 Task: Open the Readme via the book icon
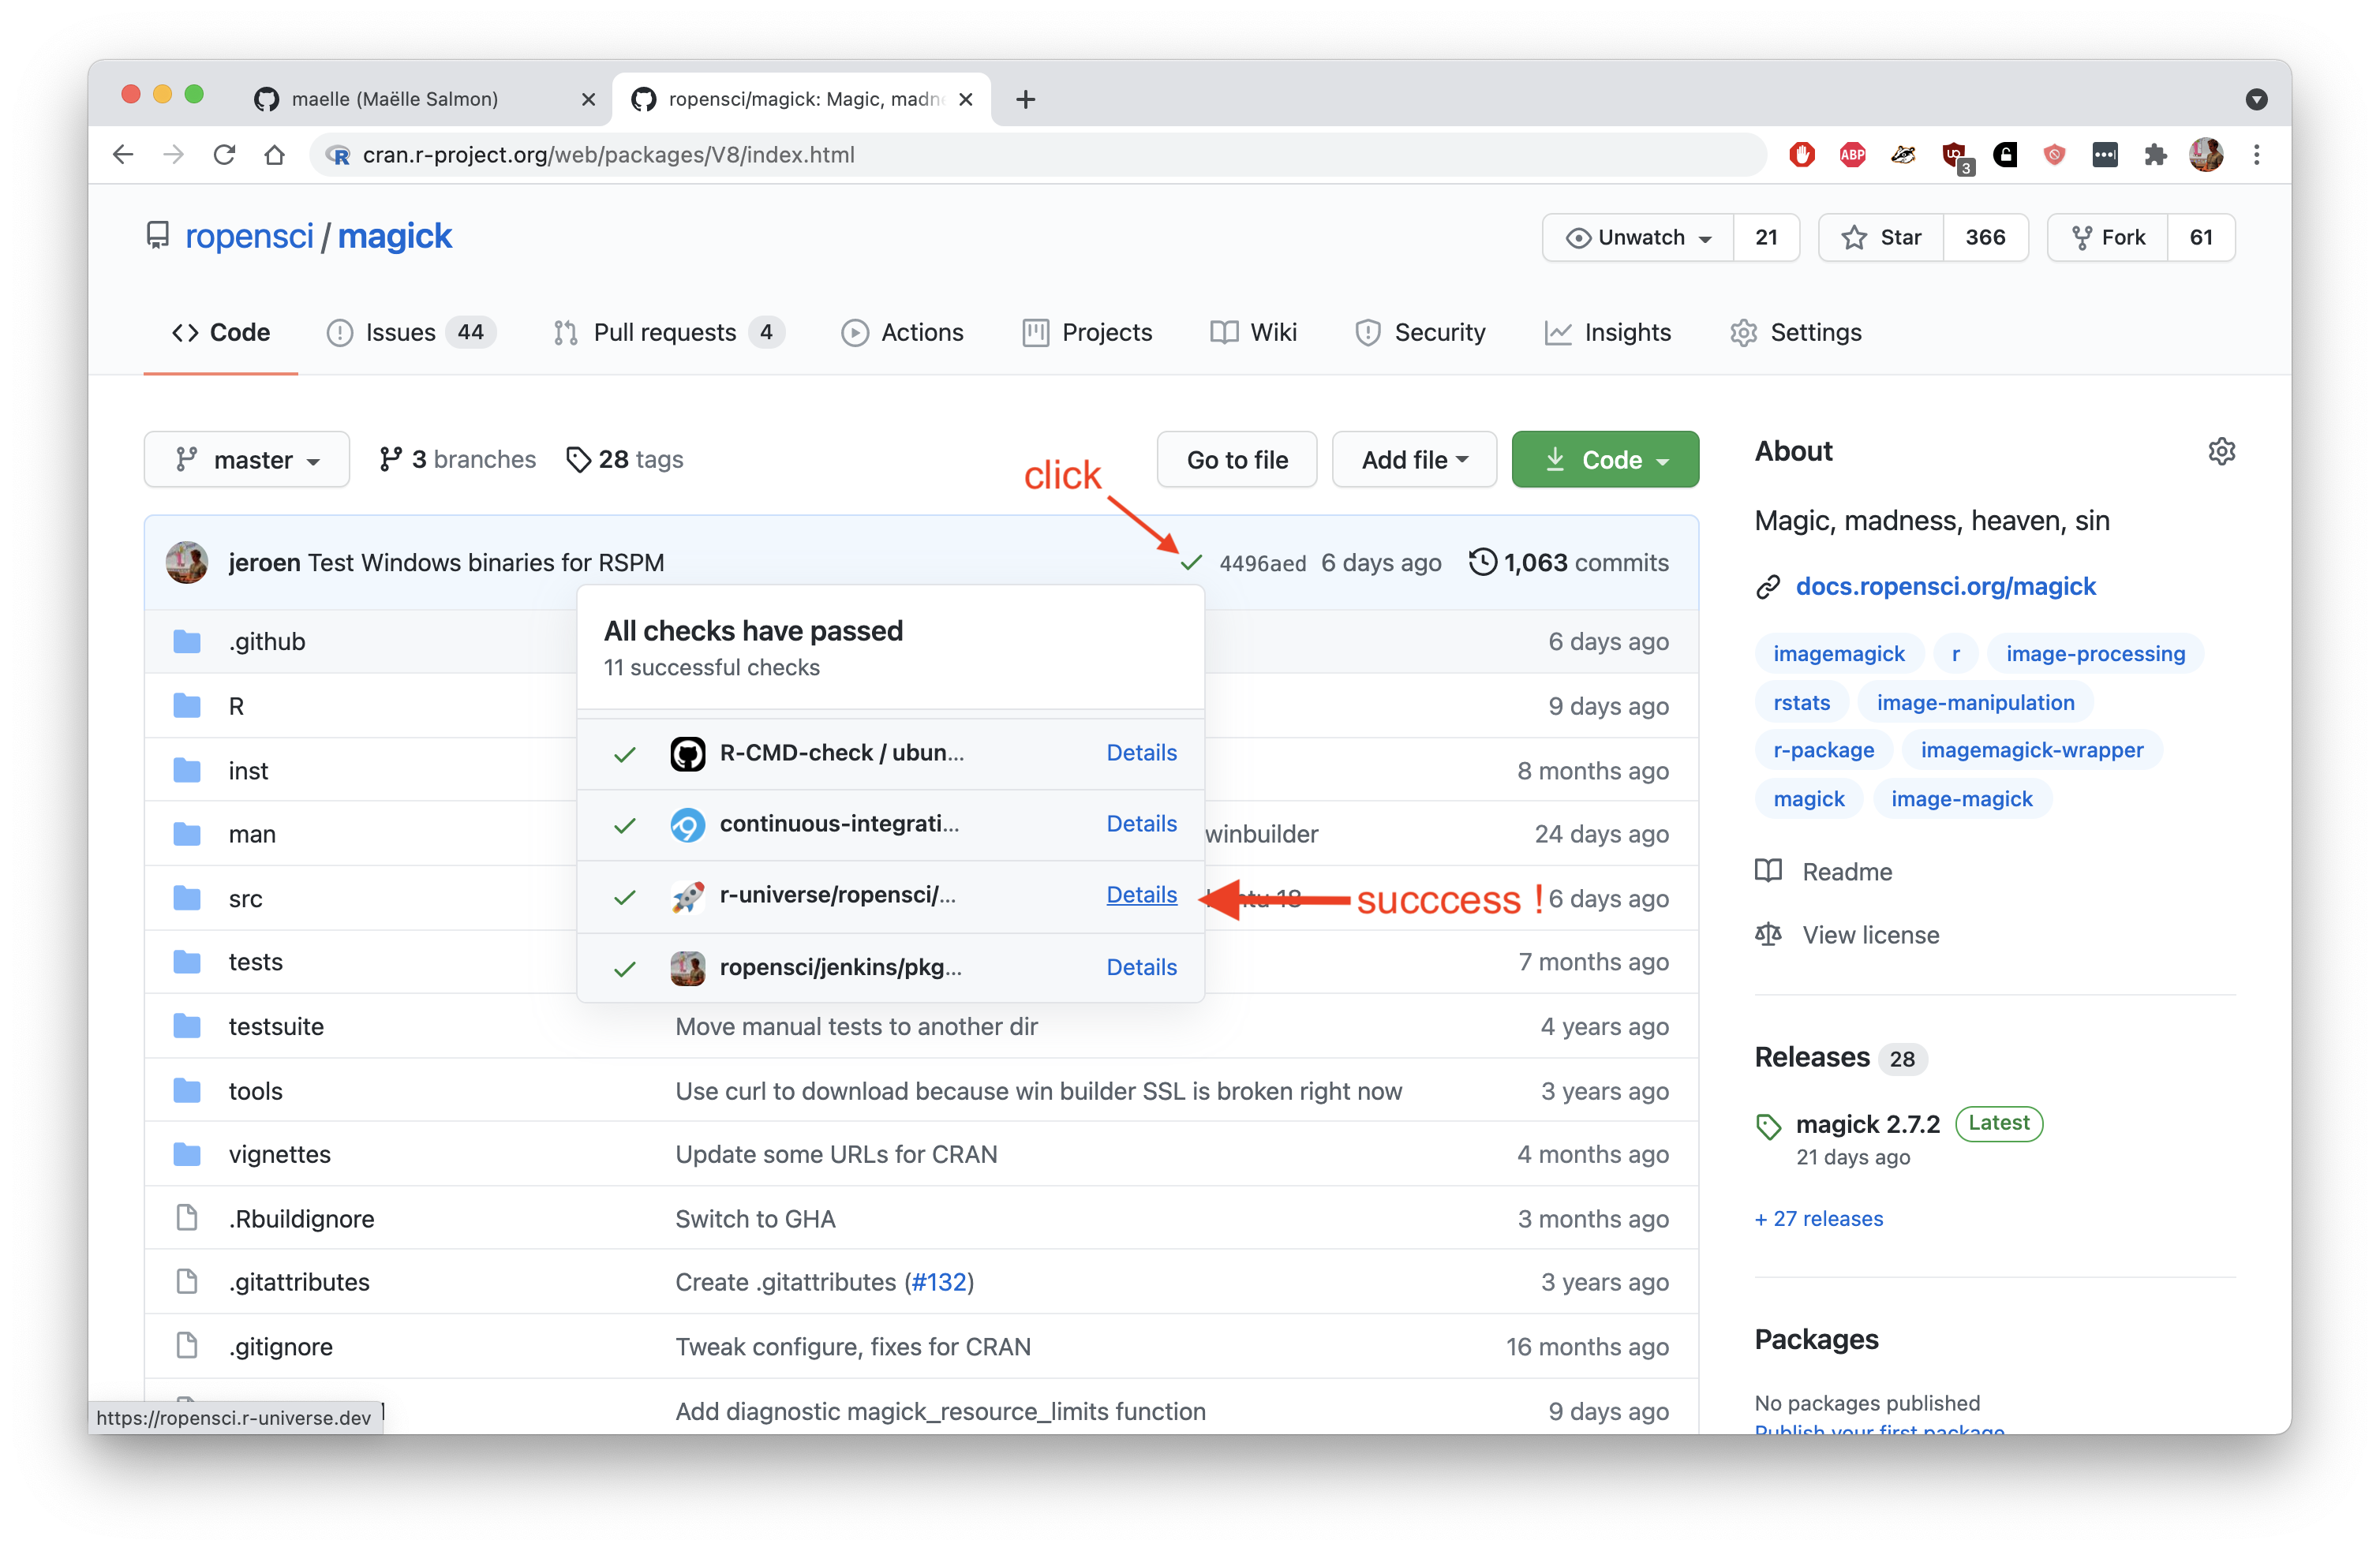pos(1768,871)
